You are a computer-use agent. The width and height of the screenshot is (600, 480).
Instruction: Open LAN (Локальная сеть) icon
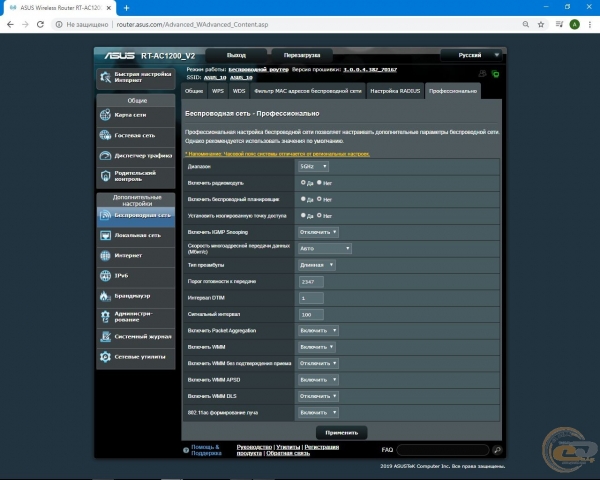point(105,235)
